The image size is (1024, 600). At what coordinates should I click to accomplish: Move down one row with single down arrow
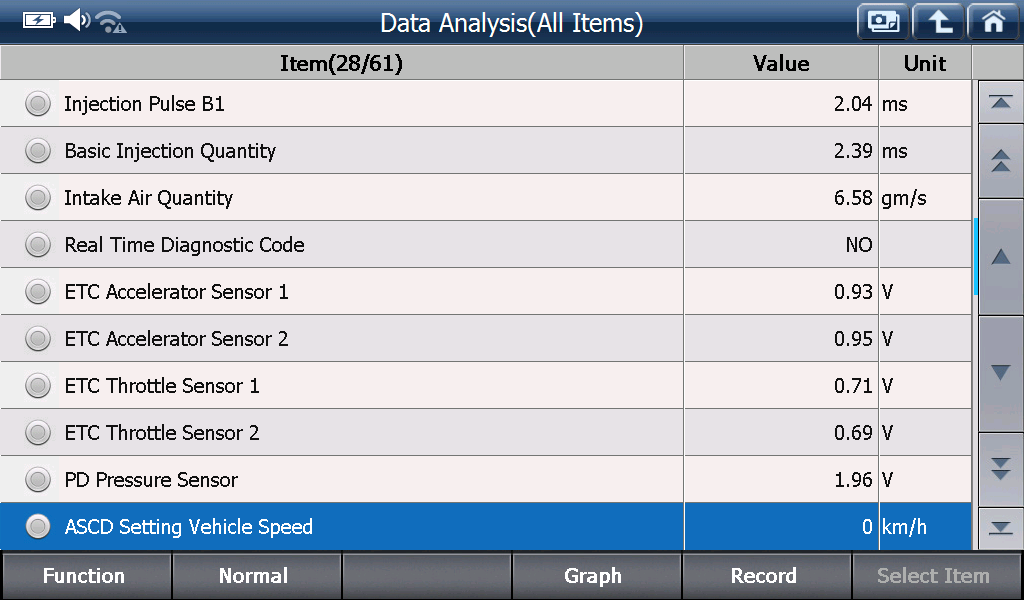click(1000, 373)
